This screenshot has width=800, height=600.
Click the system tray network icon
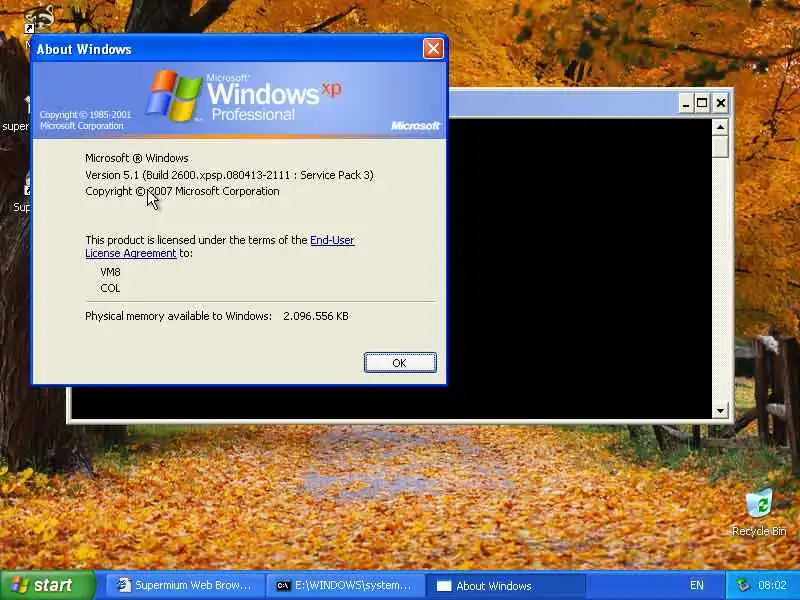(743, 585)
